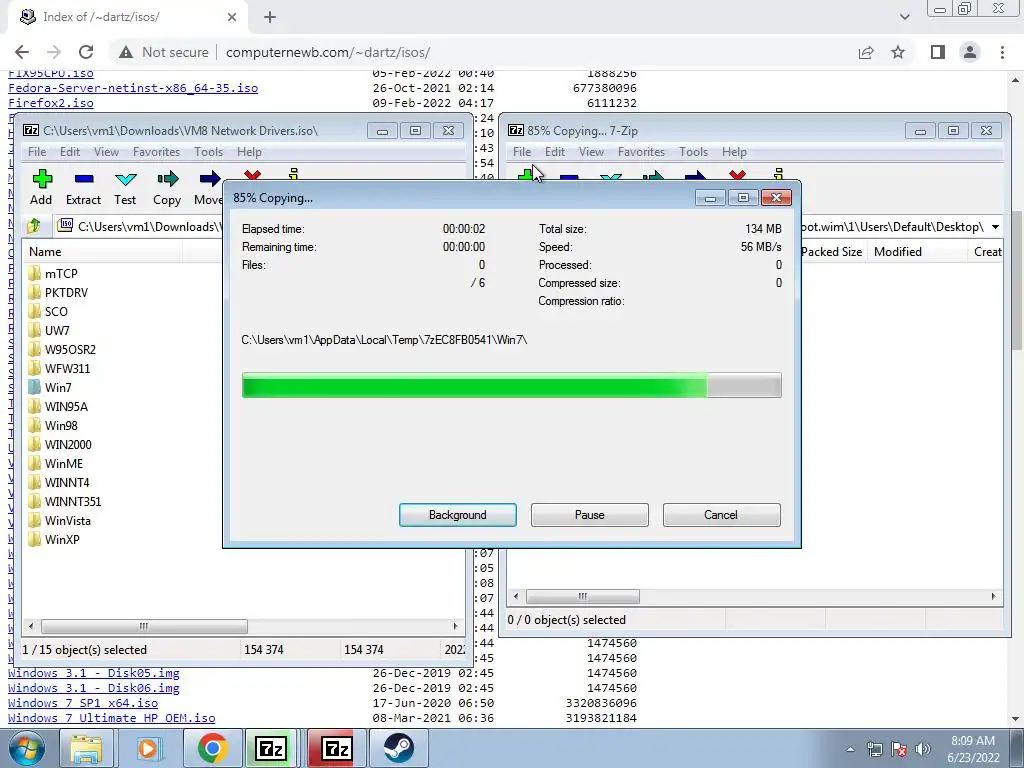Click the up-folder icon in left 7-Zip window

tap(34, 226)
